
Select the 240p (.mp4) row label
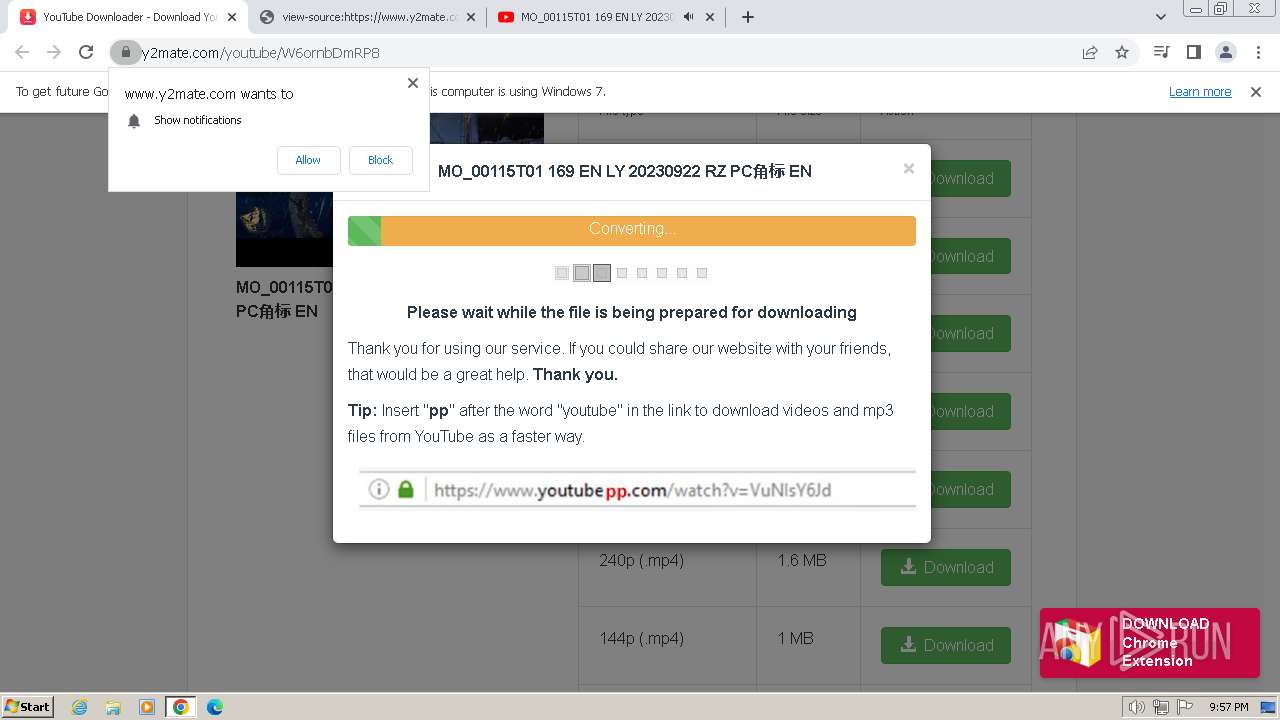pos(642,560)
